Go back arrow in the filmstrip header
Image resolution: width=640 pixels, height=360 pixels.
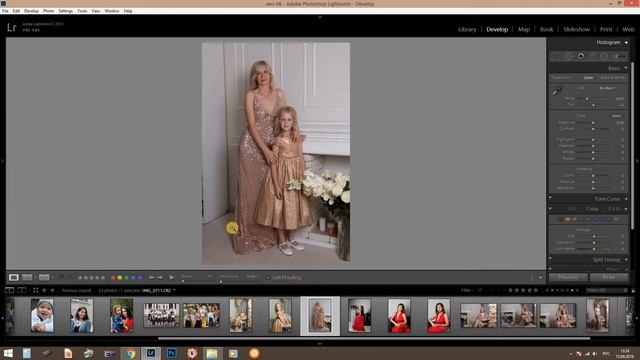(x=44, y=290)
